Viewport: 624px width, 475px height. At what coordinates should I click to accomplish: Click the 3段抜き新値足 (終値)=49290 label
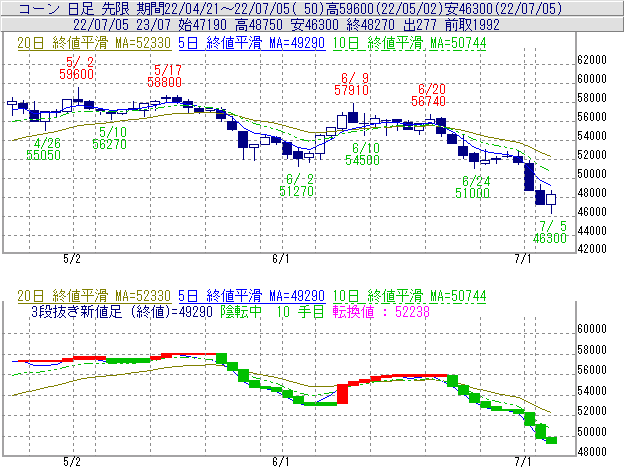point(122,311)
